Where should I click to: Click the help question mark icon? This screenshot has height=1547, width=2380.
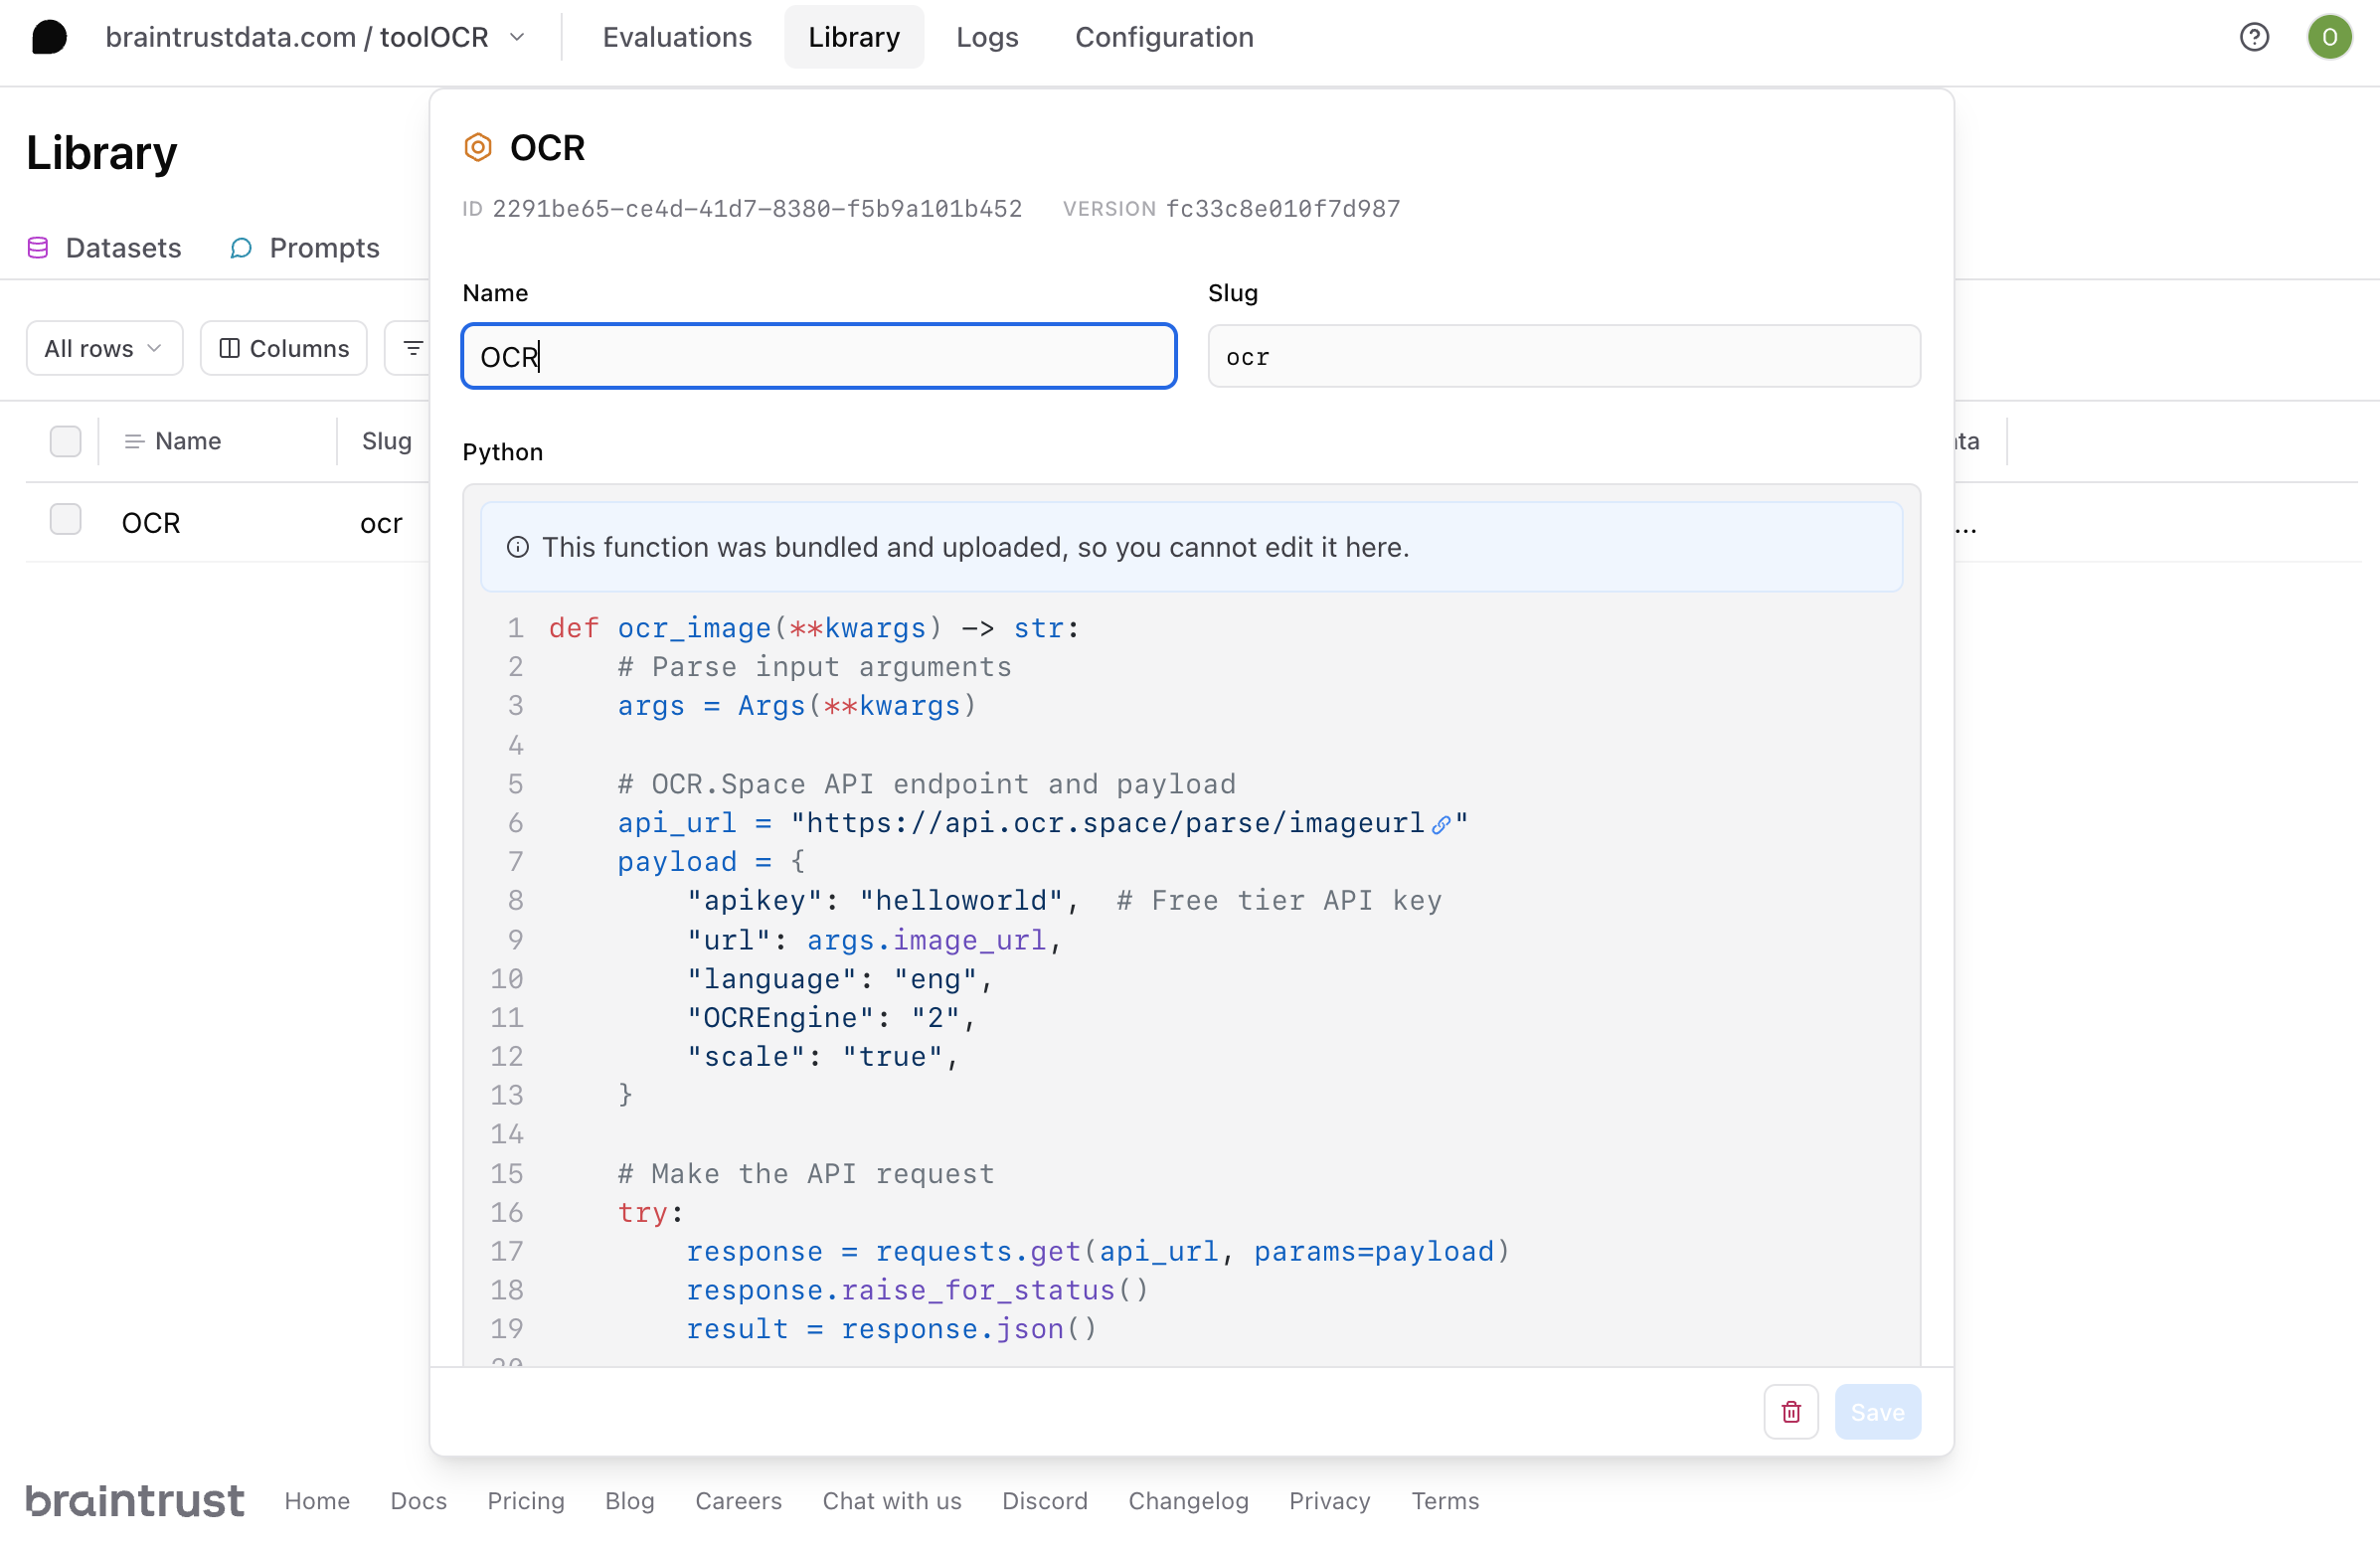pos(2254,37)
